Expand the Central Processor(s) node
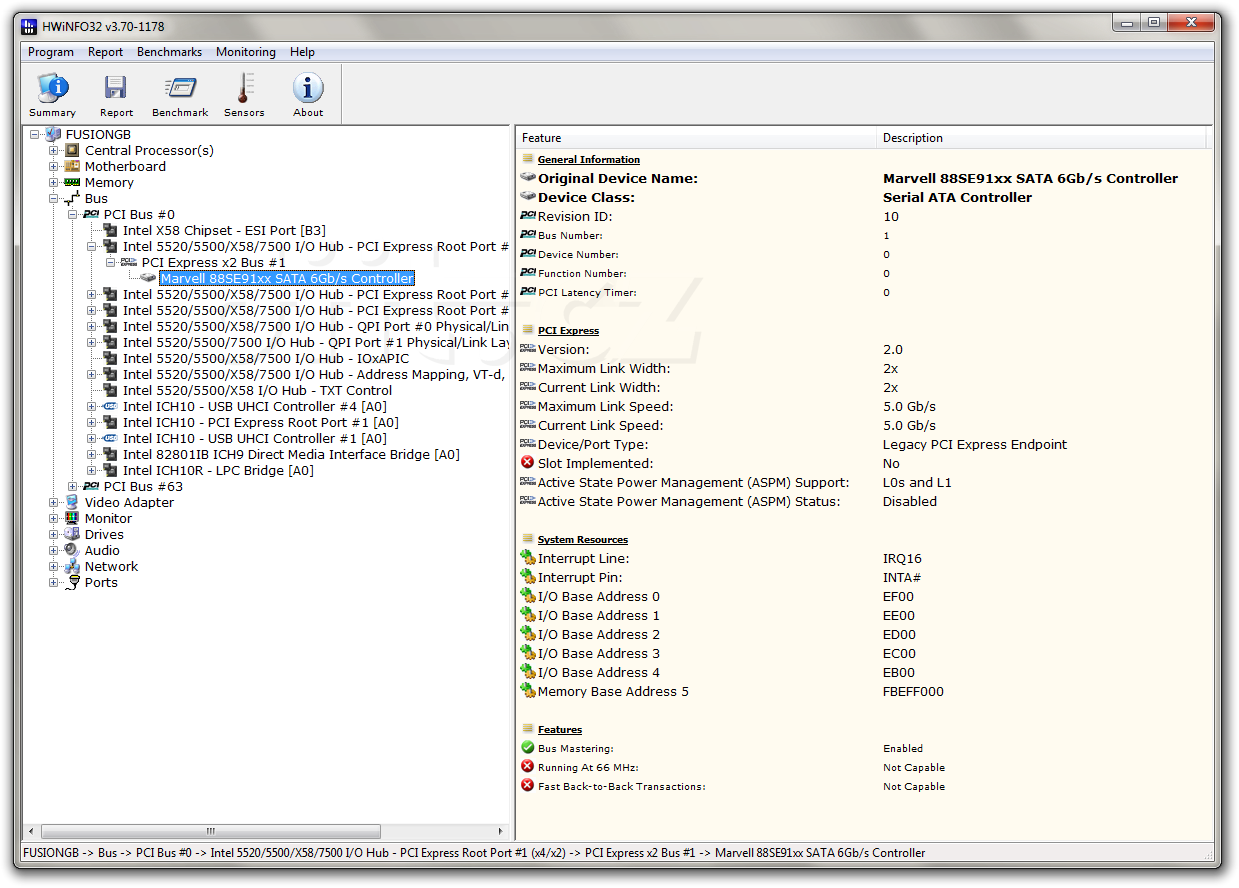 [x=54, y=151]
